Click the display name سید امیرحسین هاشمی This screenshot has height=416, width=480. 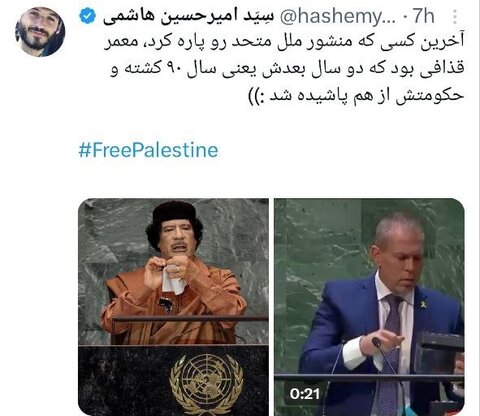click(x=188, y=17)
